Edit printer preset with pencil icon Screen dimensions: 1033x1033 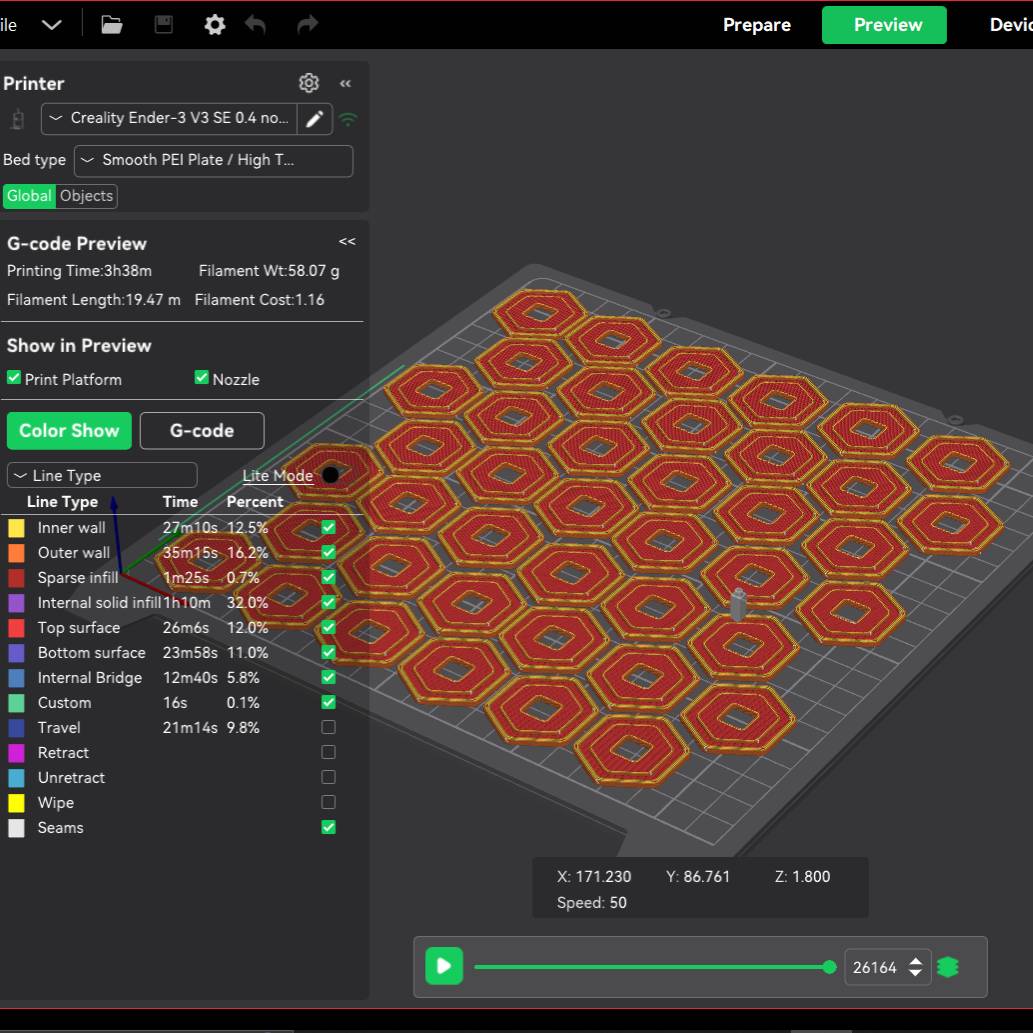pyautogui.click(x=314, y=119)
